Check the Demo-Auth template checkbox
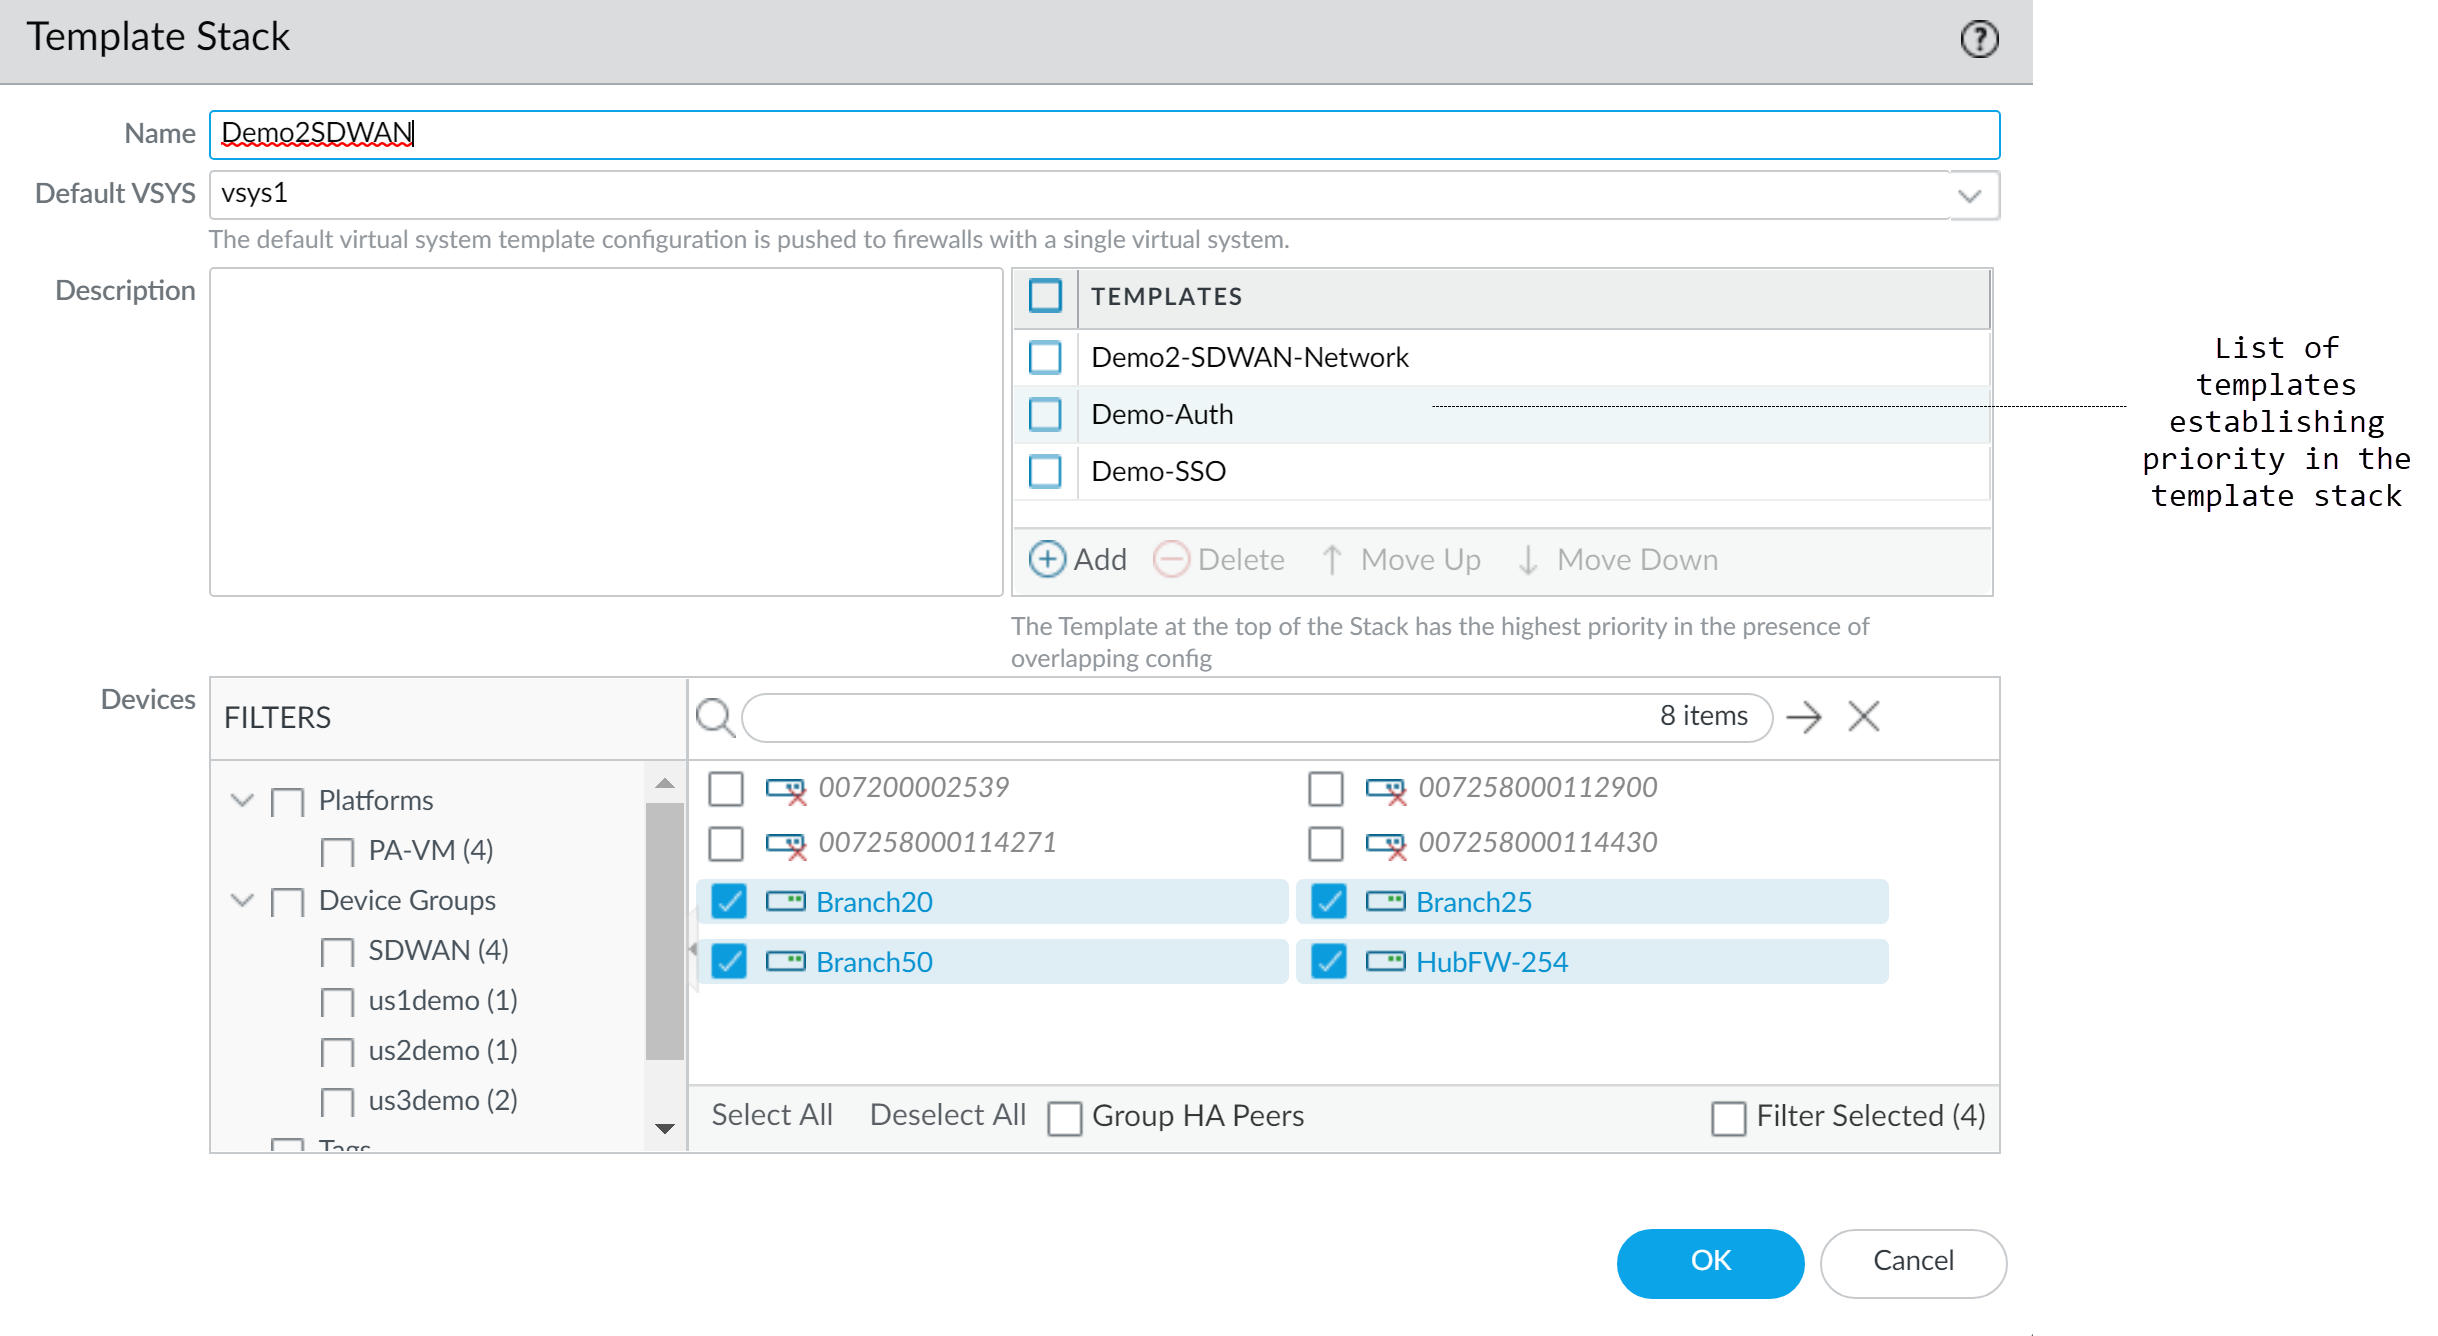Screen dimensions: 2438x1336 (x=1045, y=414)
